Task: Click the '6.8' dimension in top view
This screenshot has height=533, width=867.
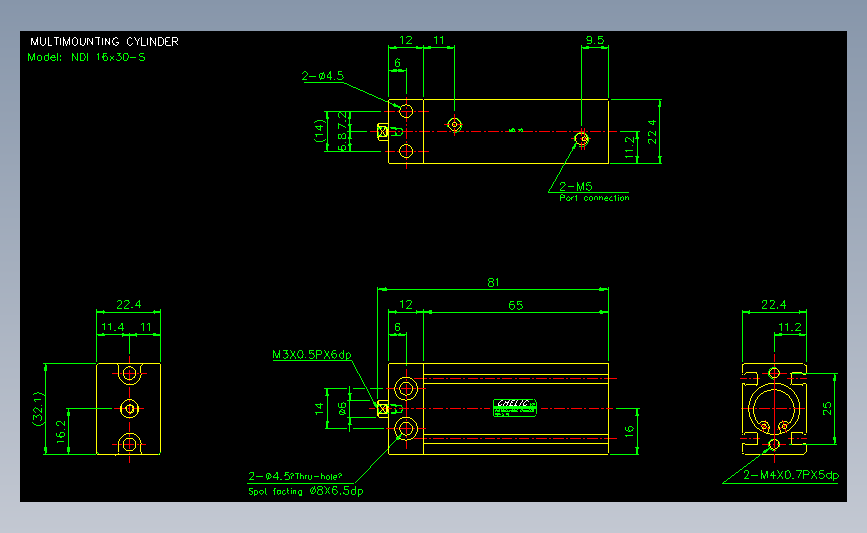Action: (343, 142)
